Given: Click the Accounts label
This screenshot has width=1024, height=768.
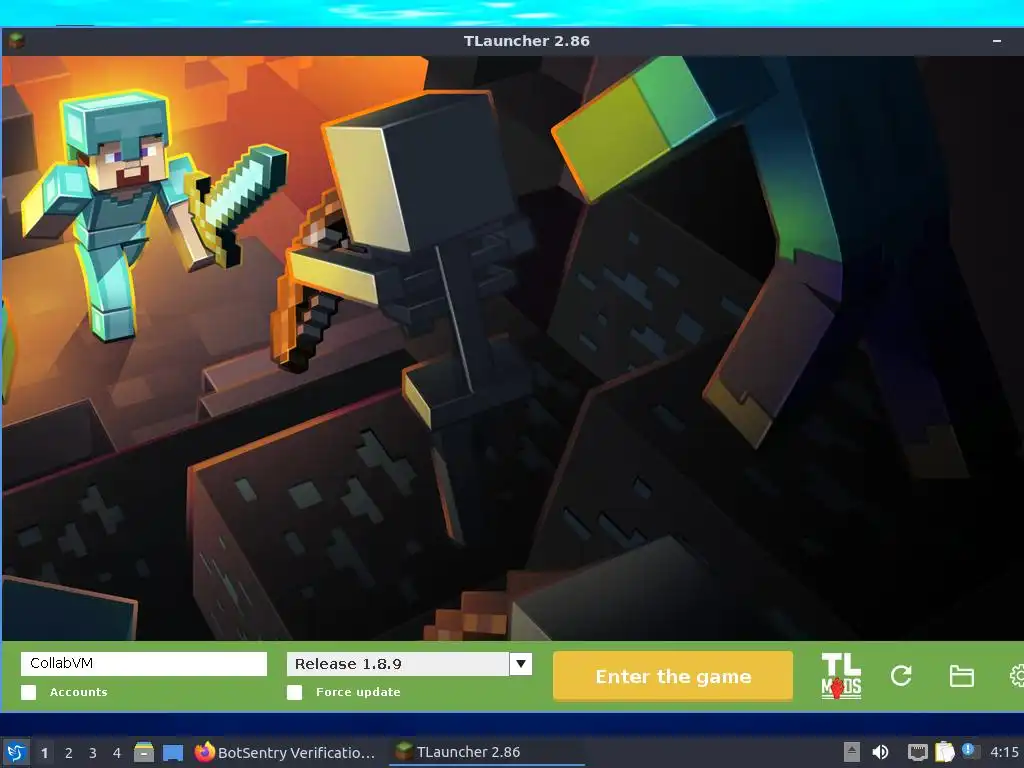Looking at the screenshot, I should [x=78, y=692].
